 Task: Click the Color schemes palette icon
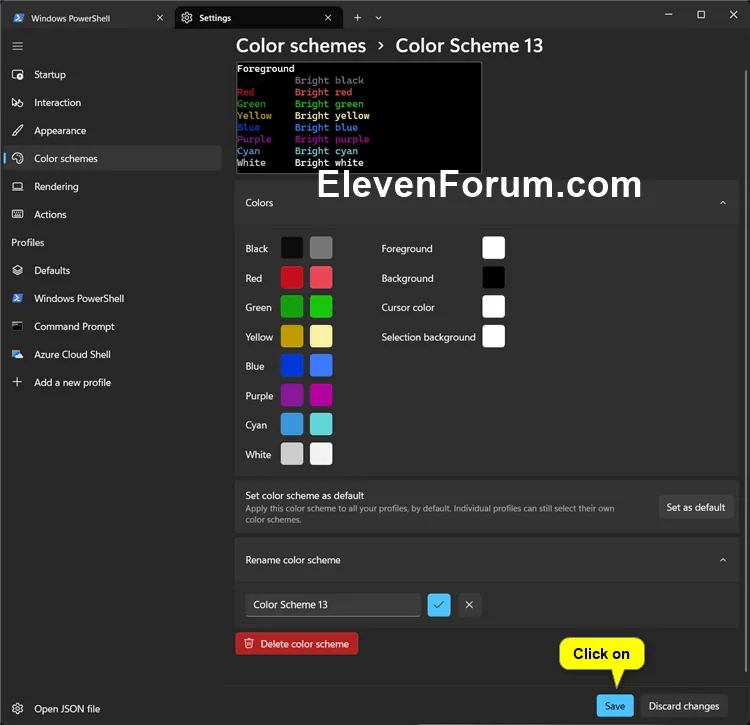(18, 158)
